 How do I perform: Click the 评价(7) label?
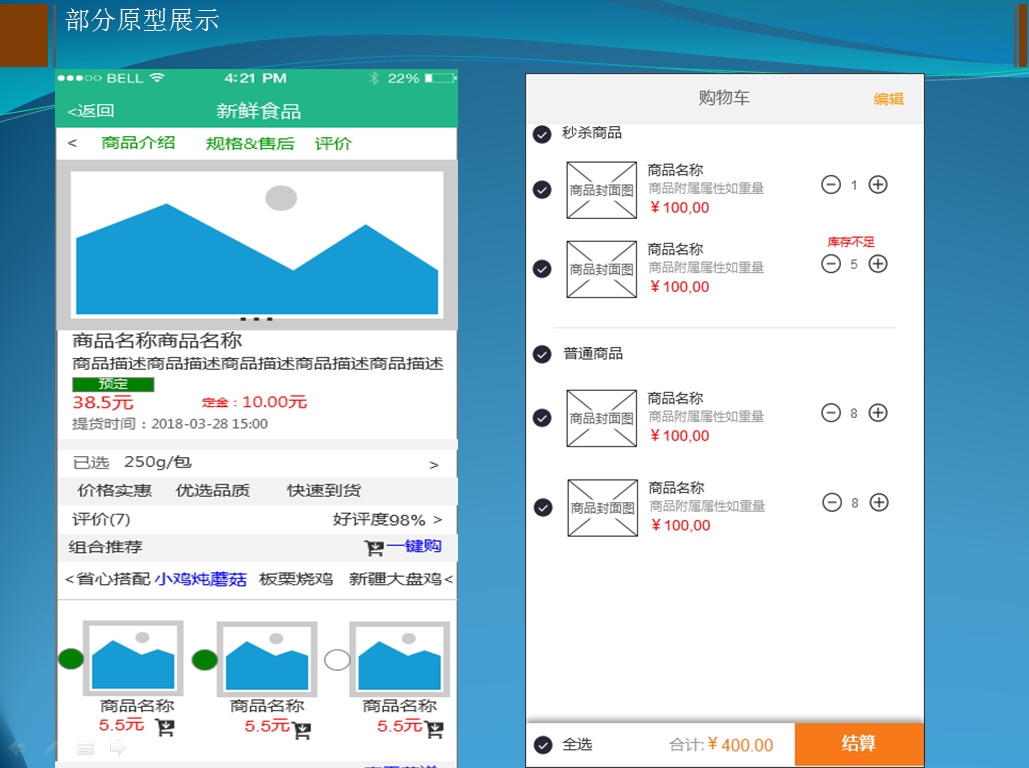101,519
